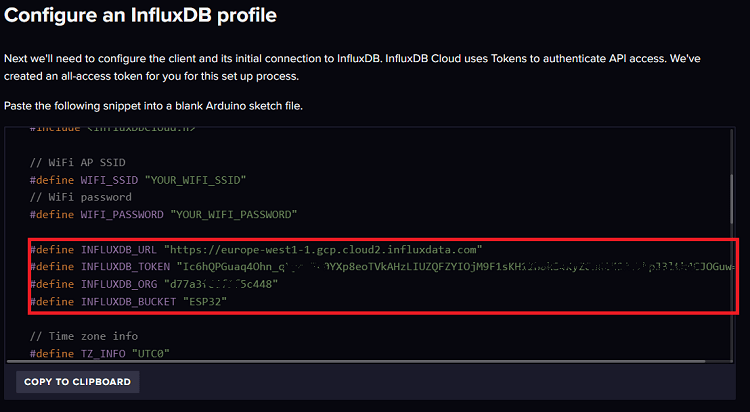Click the TZ_INFO define line
Image resolution: width=750 pixels, height=412 pixels.
click(x=91, y=353)
